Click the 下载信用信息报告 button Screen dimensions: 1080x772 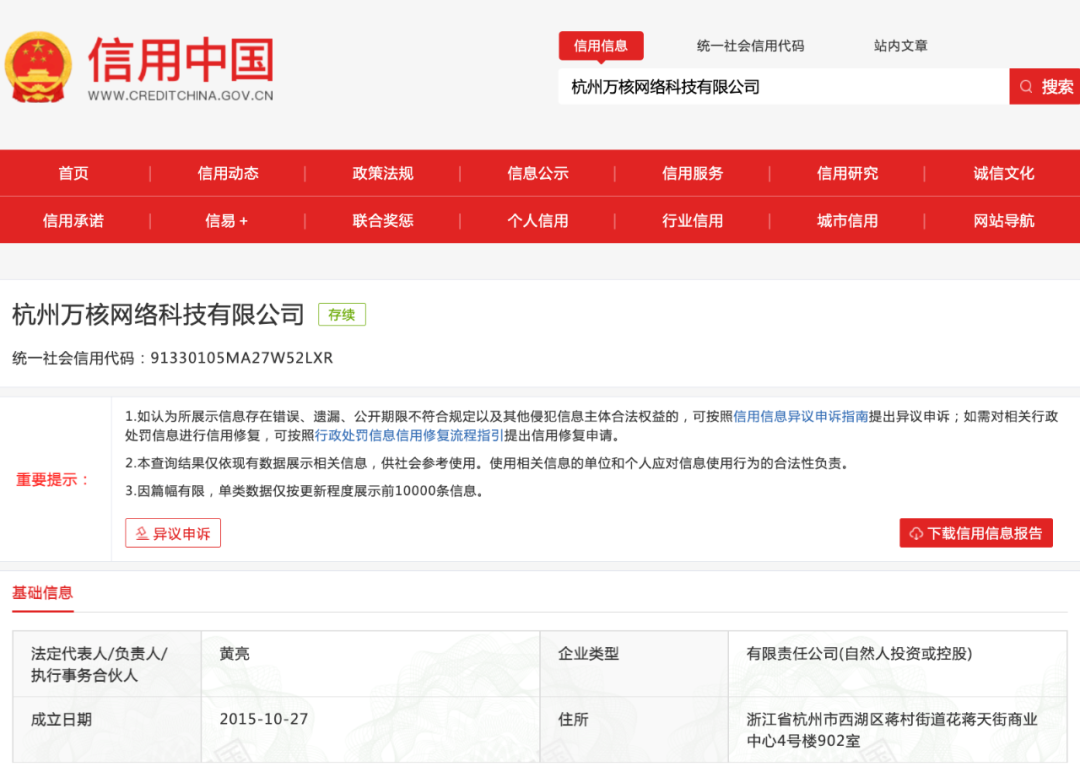[975, 532]
